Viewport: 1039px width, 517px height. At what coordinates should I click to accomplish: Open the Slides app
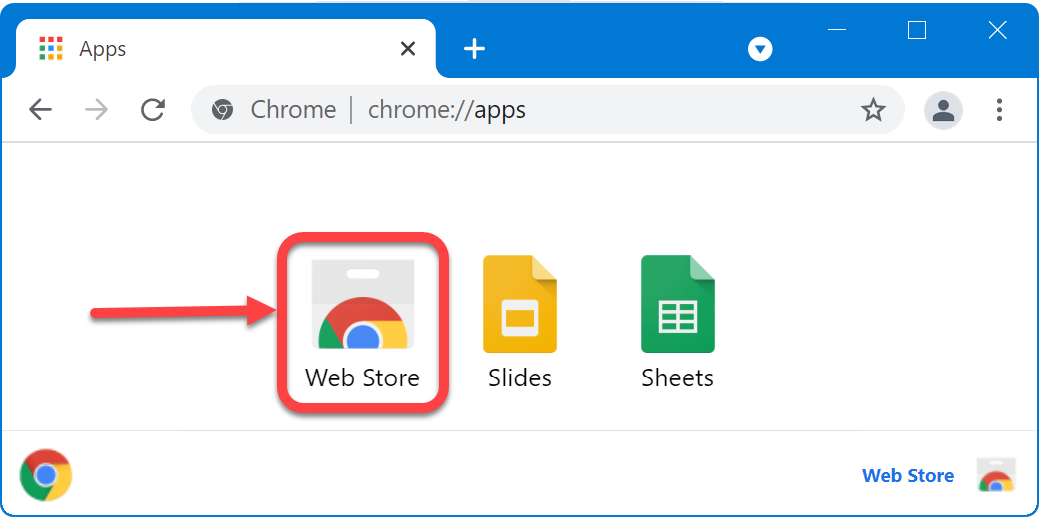tap(520, 304)
